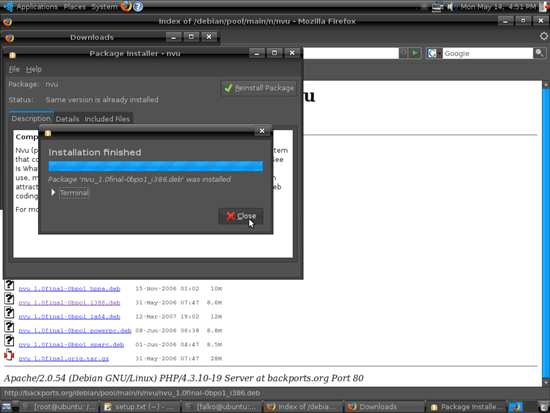Click the Firefox icon at taskbar right

point(516,407)
